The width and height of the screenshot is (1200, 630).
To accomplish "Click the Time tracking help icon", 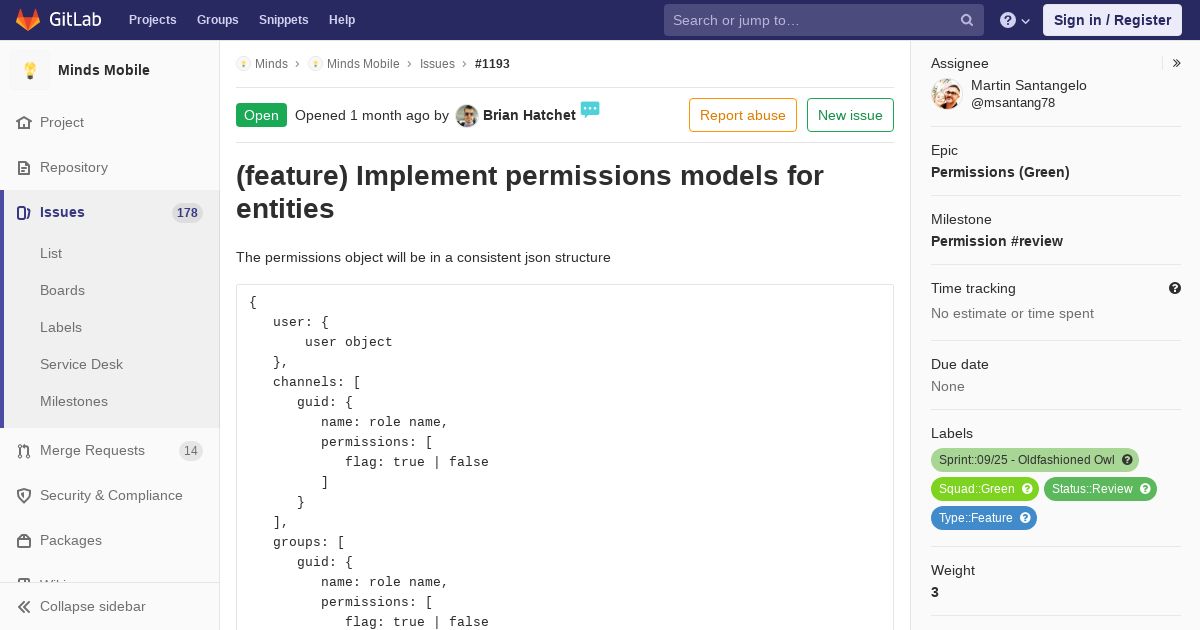I will click(x=1175, y=288).
